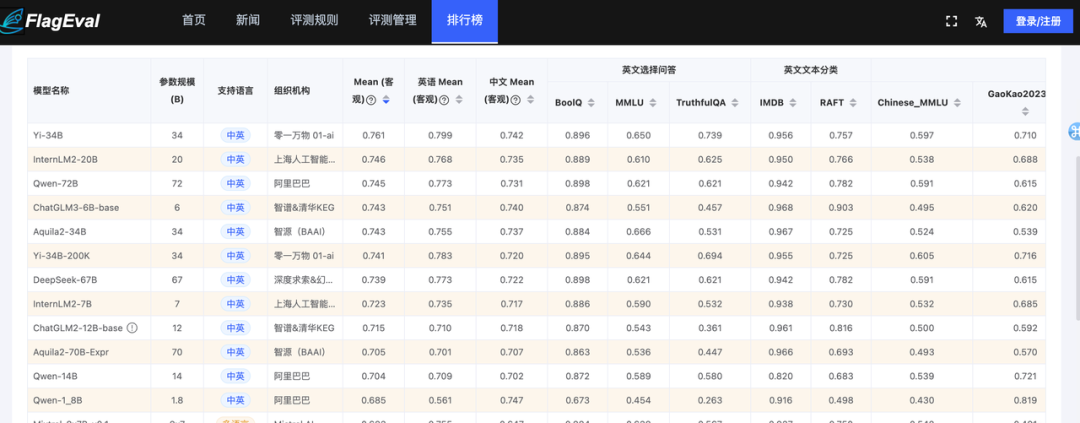Click 中英 tag in DeepSeek-67B row
This screenshot has width=1080, height=423.
pyautogui.click(x=236, y=280)
